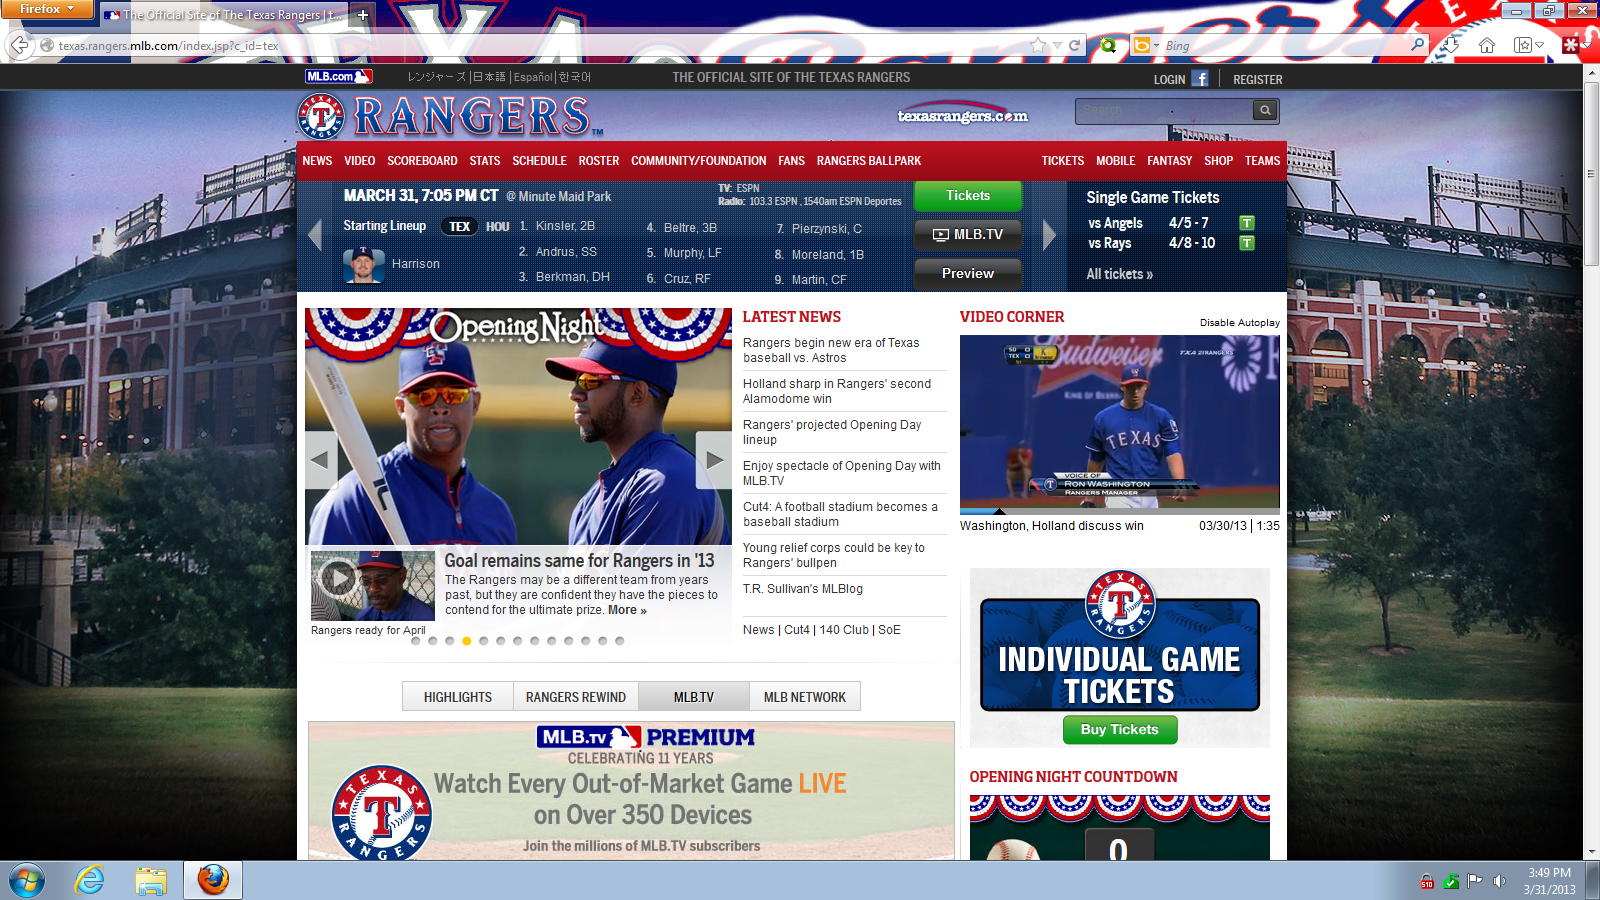Click the page's vertical scrollbar thumb
The image size is (1600, 900).
click(x=1591, y=174)
